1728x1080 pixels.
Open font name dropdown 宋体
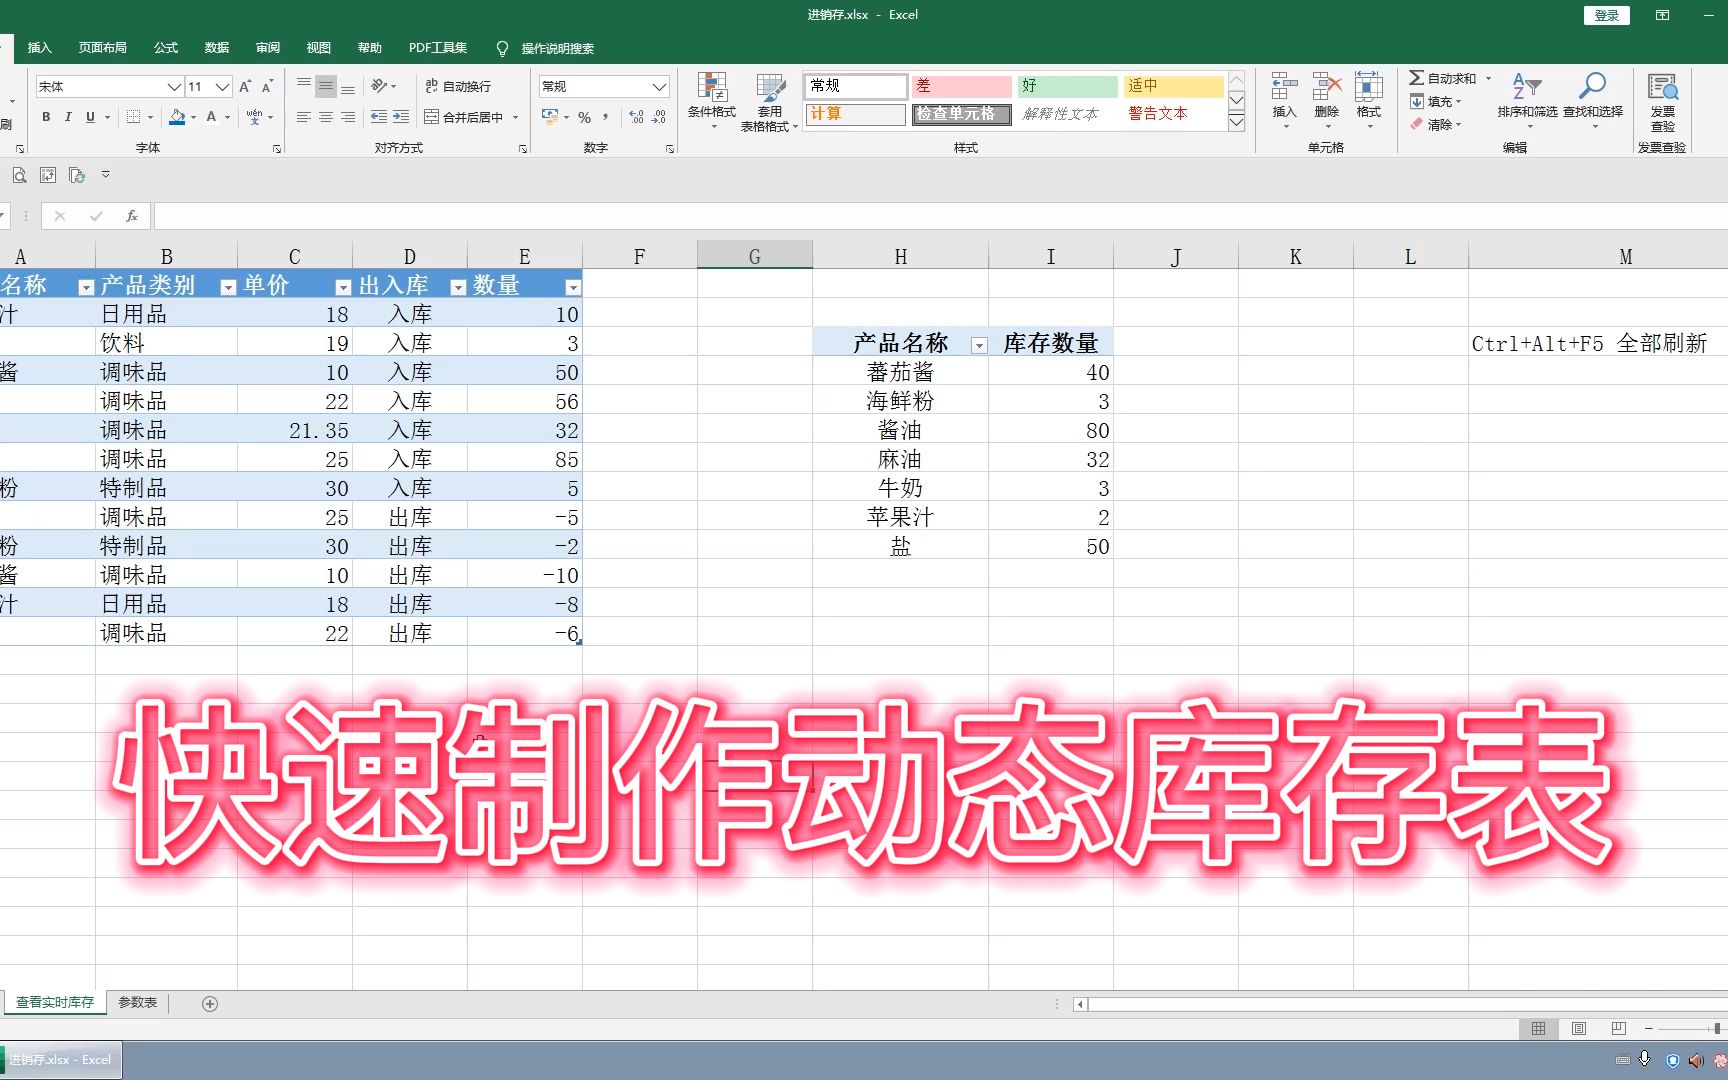174,87
